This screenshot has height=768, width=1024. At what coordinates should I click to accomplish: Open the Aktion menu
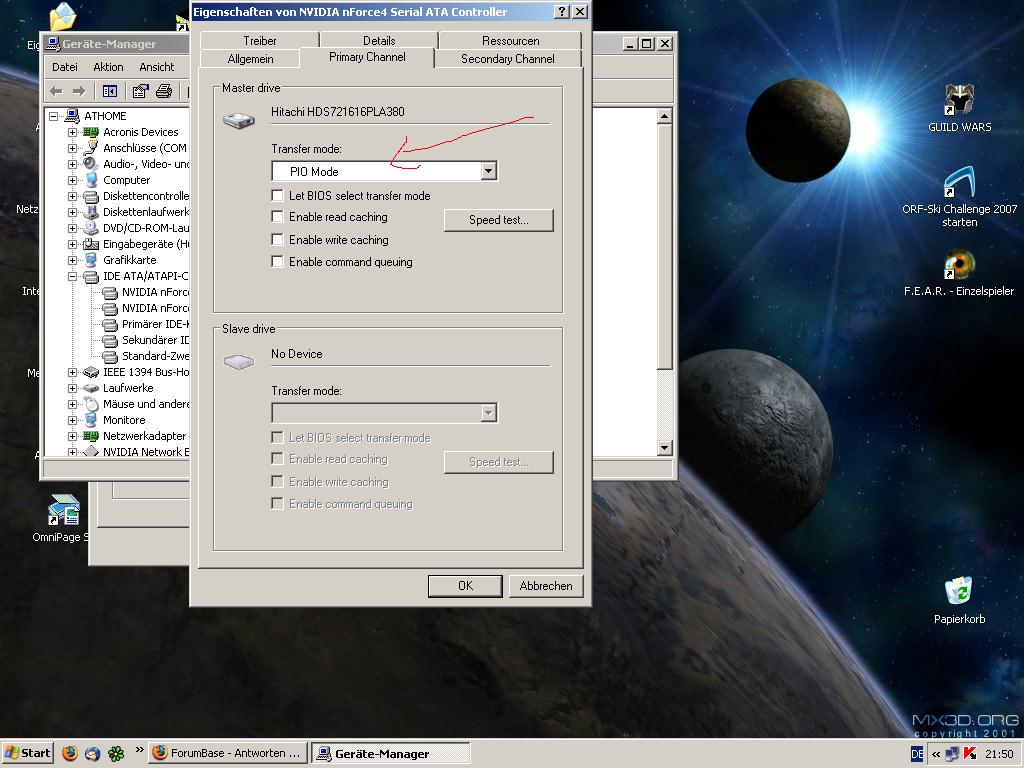[x=108, y=67]
